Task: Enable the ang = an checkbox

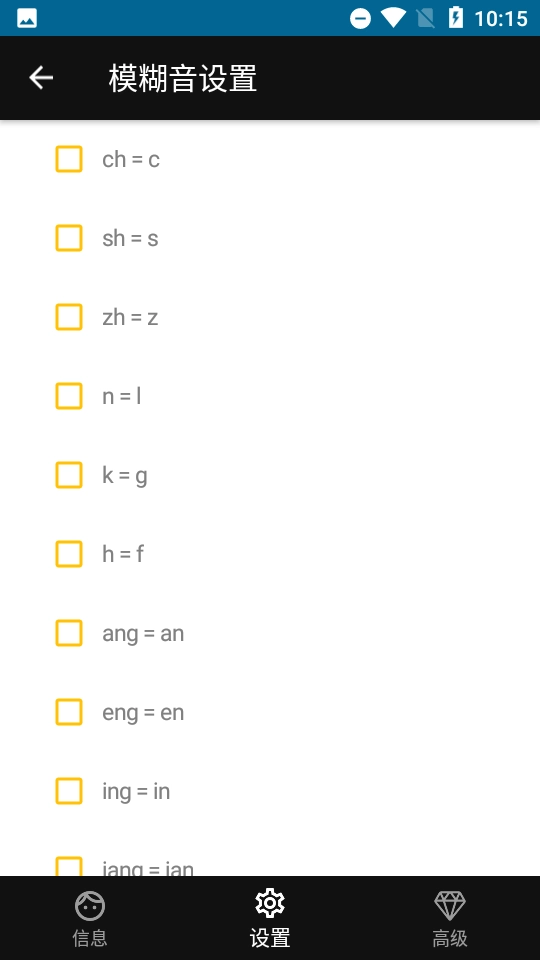Action: click(x=69, y=633)
